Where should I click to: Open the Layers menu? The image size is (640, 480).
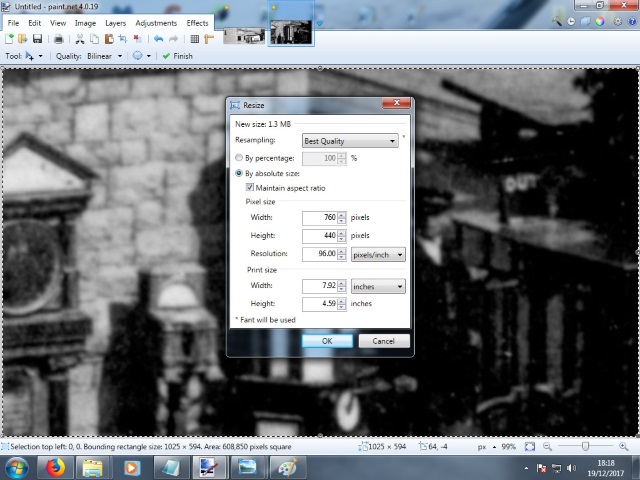tap(116, 23)
